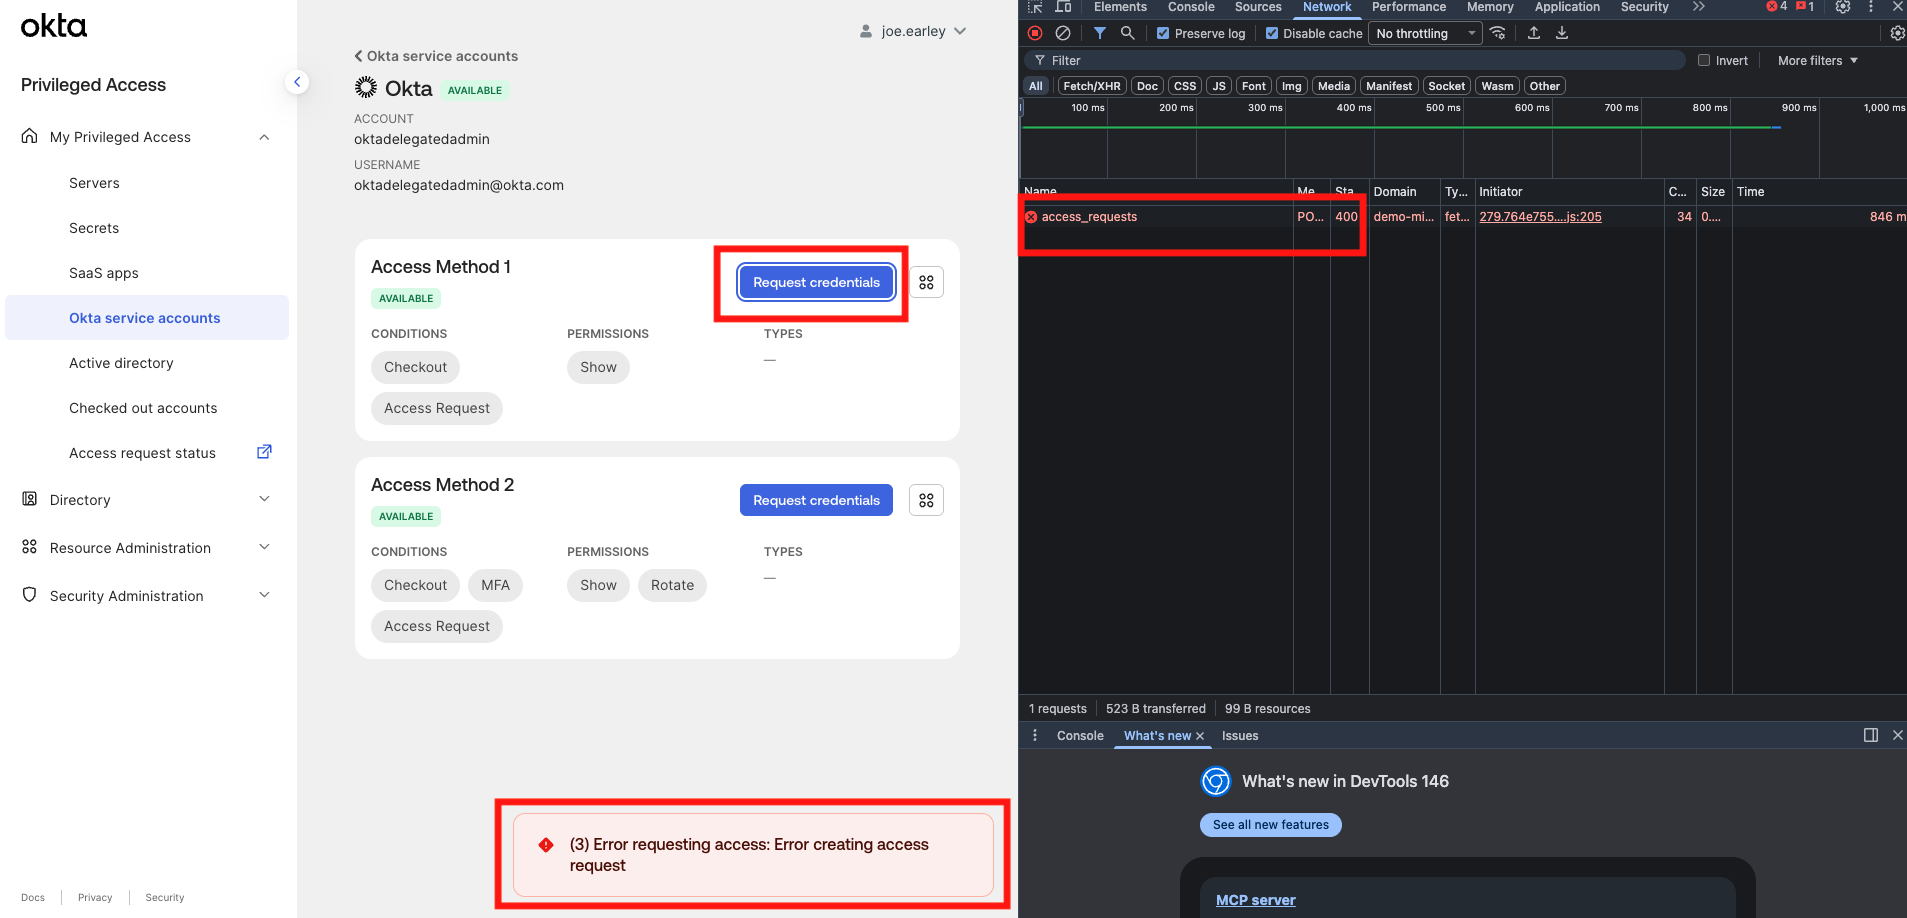
Task: Open the network request filter bar
Action: coord(1100,33)
